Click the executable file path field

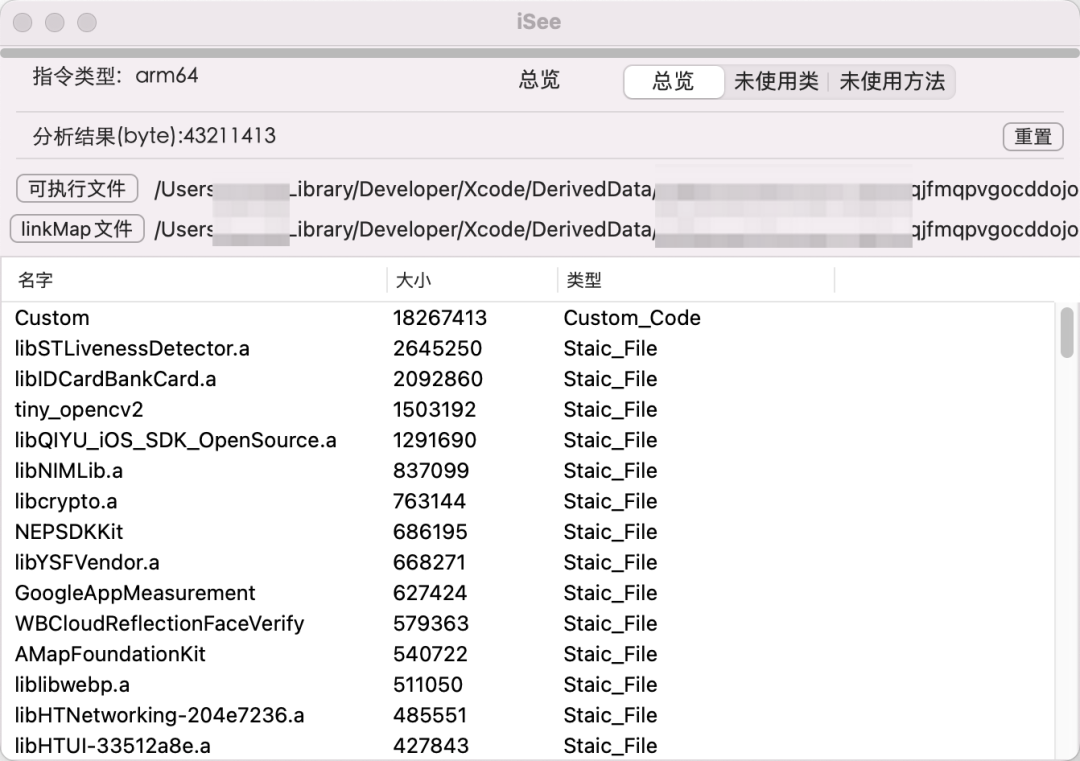tap(616, 189)
